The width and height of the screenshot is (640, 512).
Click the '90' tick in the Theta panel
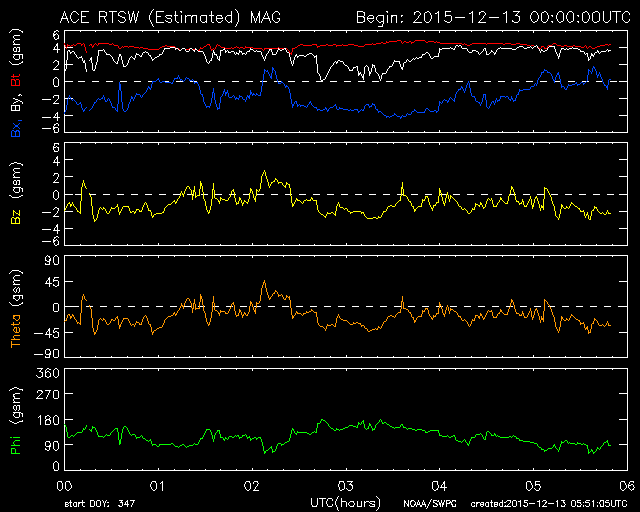[x=52, y=260]
